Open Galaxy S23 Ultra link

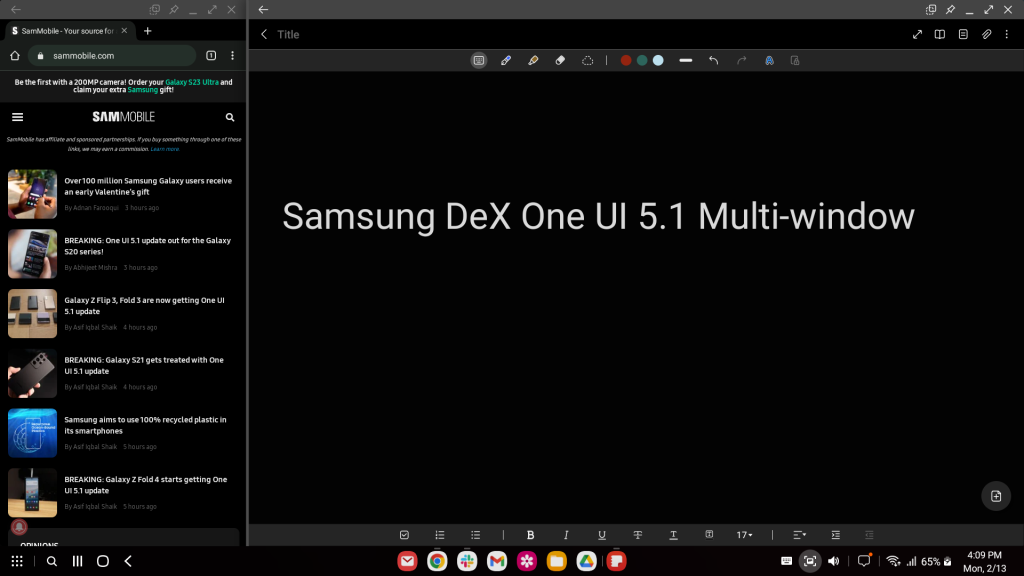tap(192, 82)
